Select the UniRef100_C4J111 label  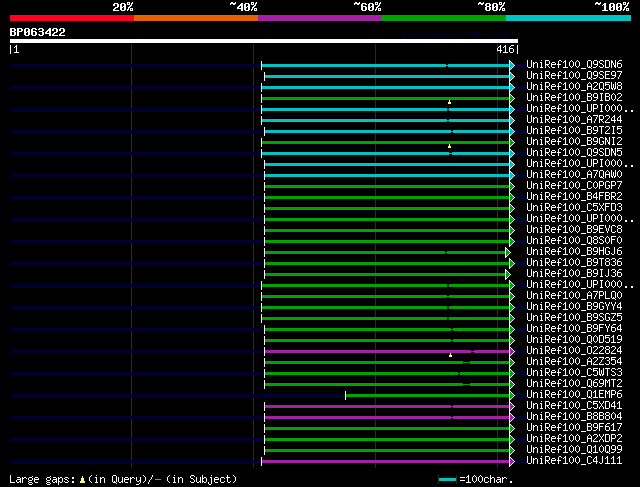coord(574,461)
